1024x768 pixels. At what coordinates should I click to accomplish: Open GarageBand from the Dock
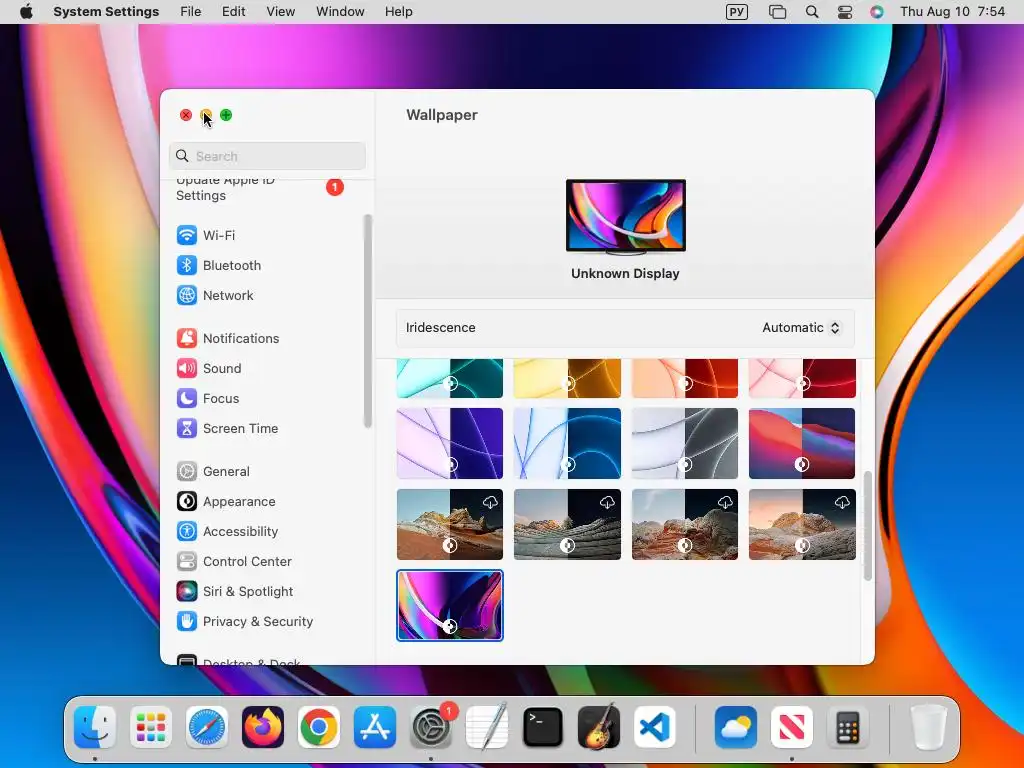[x=599, y=727]
